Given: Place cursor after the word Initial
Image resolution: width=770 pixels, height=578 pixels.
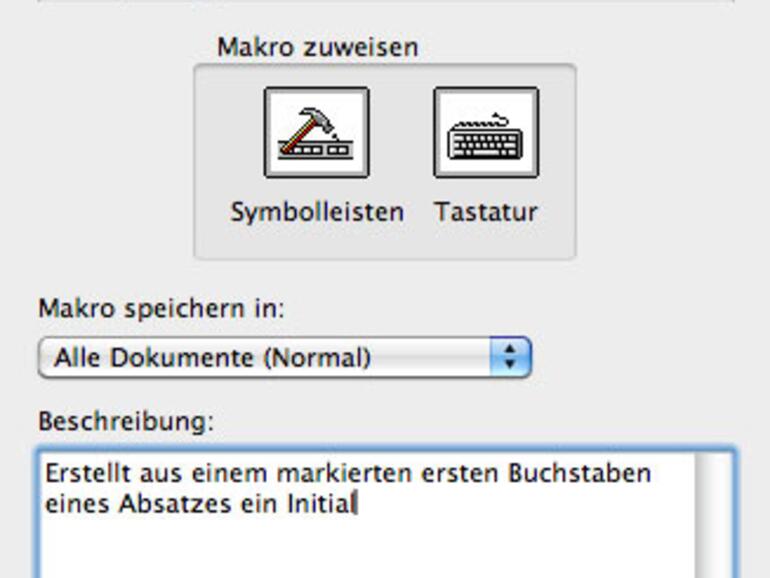Looking at the screenshot, I should [357, 503].
